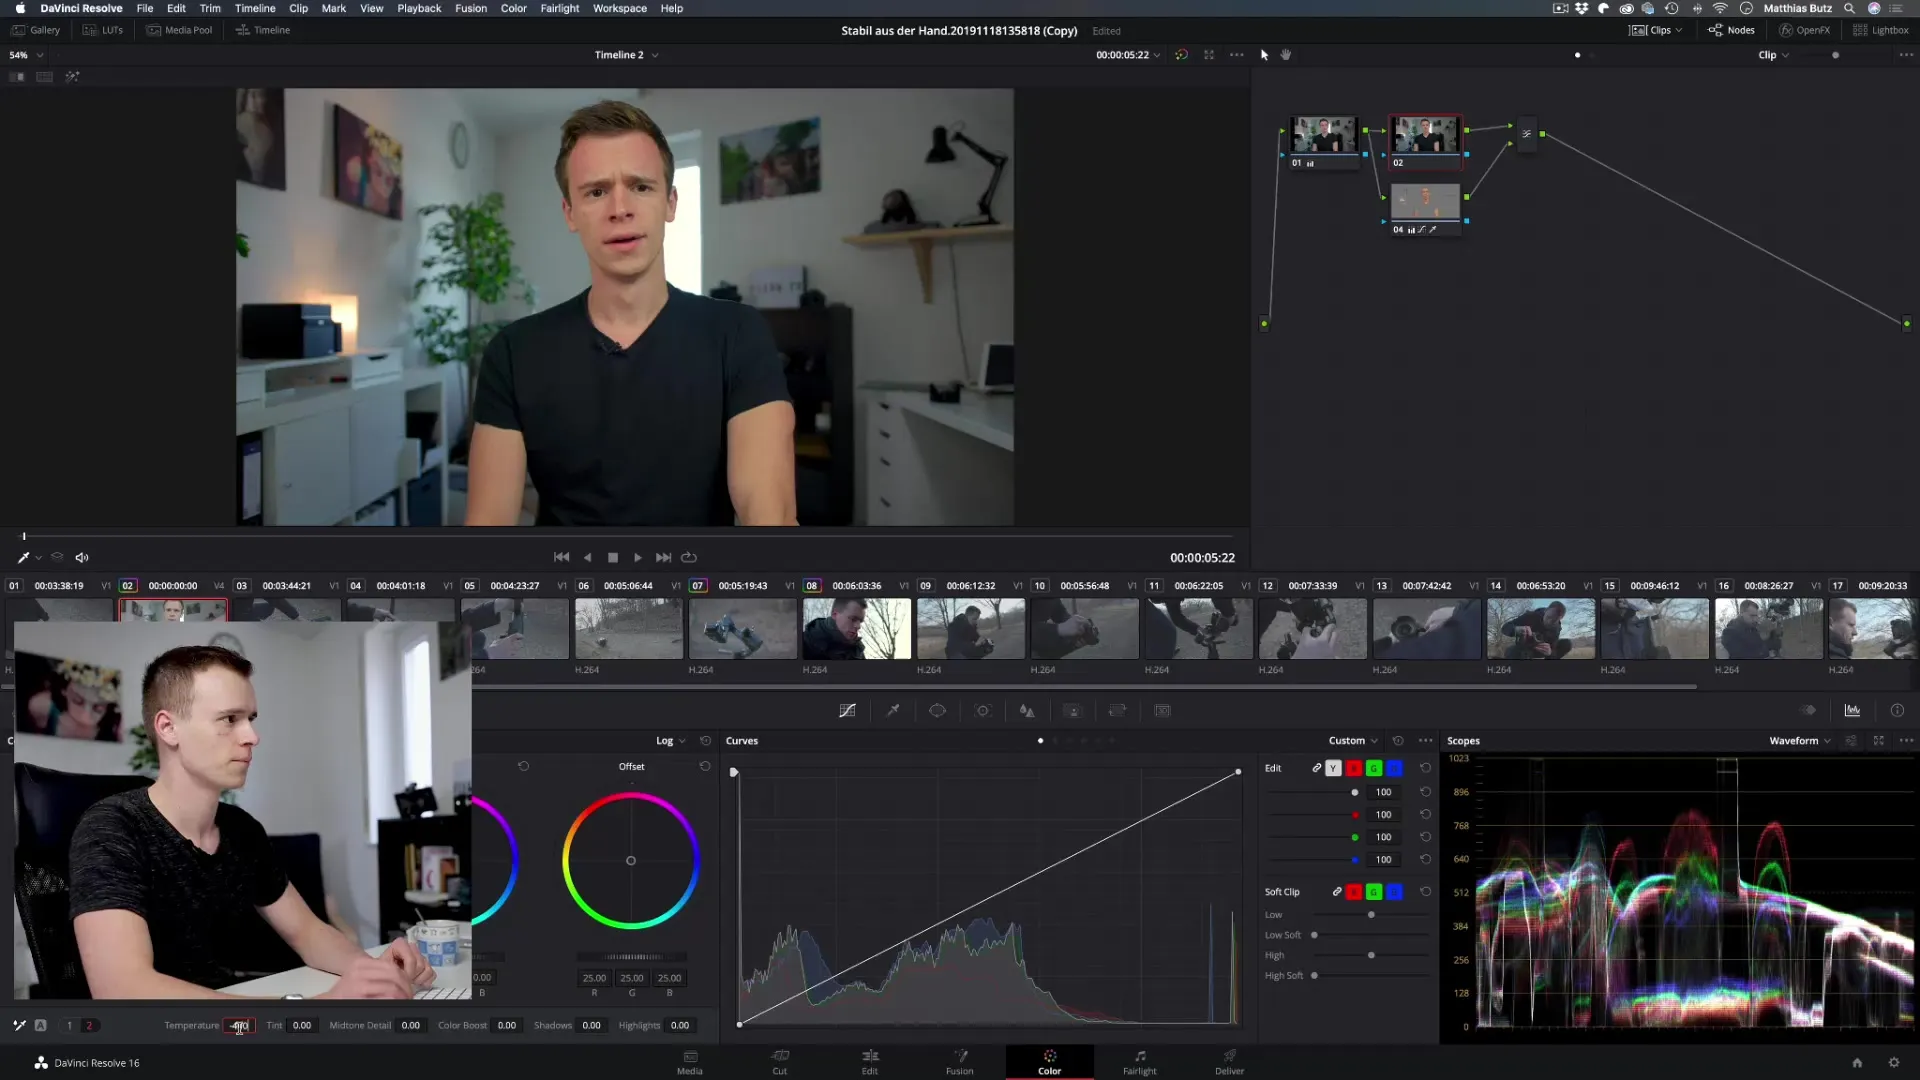Switch to the Fairlight page tab
This screenshot has height=1080, width=1920.
pos(1139,1061)
